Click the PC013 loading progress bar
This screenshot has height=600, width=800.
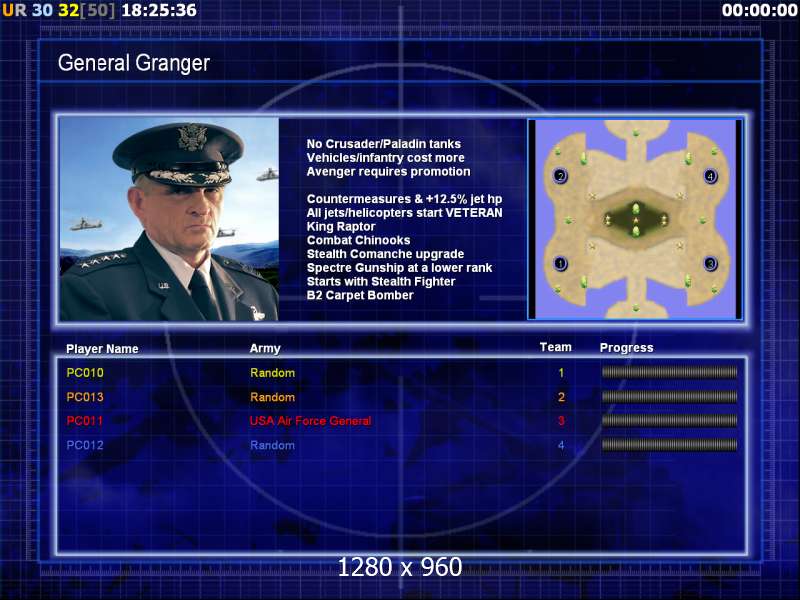pyautogui.click(x=669, y=396)
